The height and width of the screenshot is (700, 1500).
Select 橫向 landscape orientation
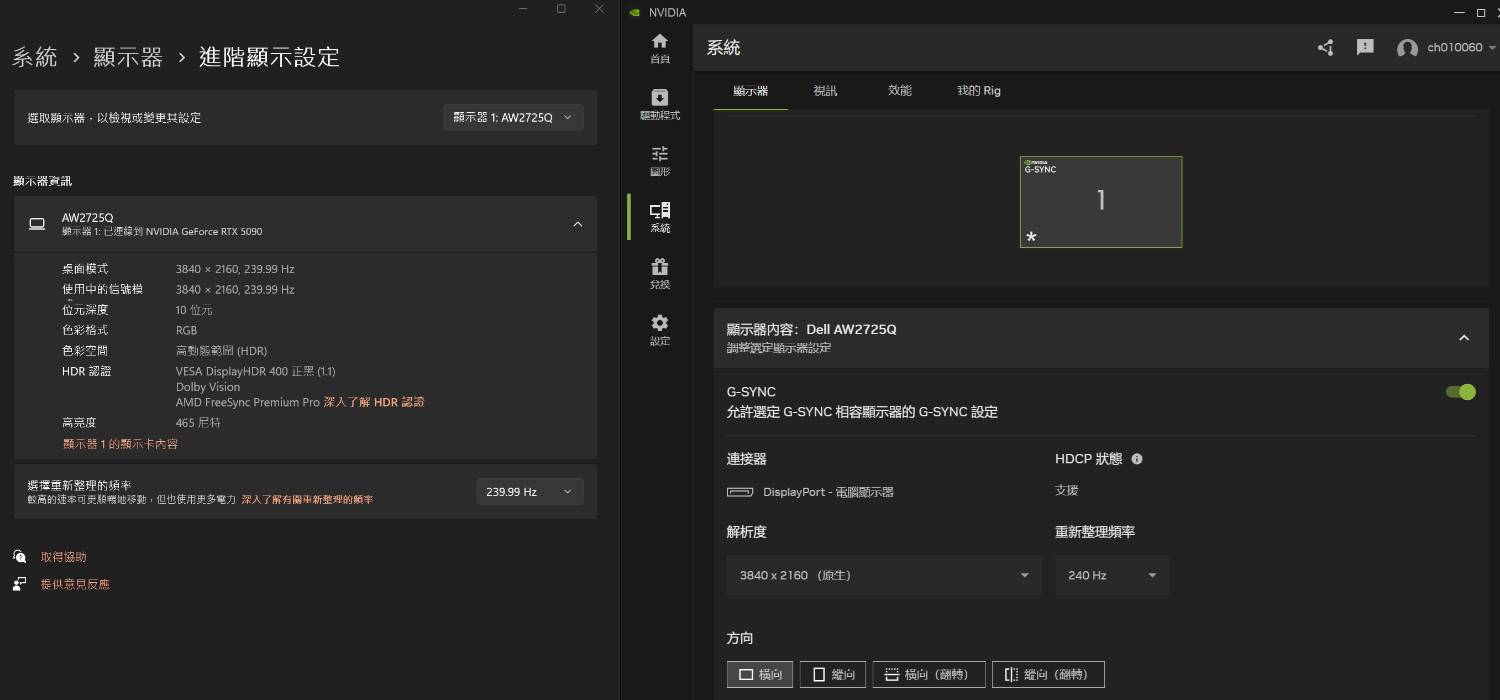(761, 675)
